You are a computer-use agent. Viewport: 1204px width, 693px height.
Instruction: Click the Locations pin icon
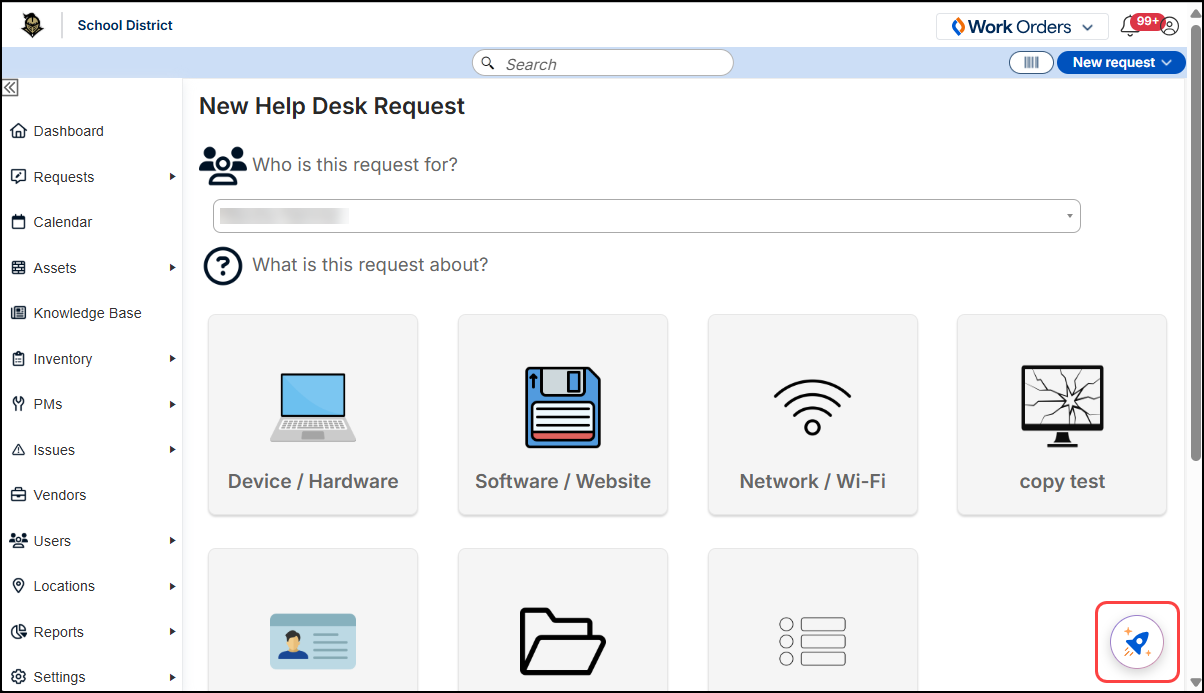pyautogui.click(x=18, y=586)
